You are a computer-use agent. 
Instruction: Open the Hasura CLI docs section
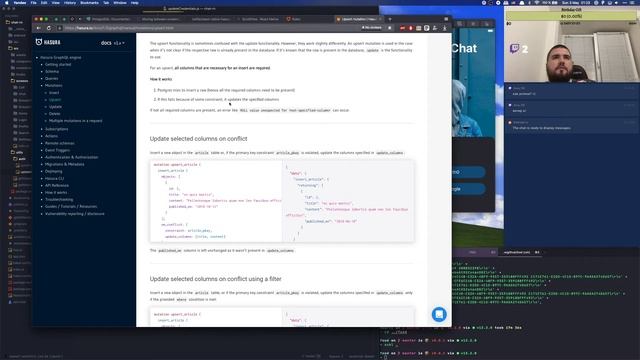pos(54,178)
